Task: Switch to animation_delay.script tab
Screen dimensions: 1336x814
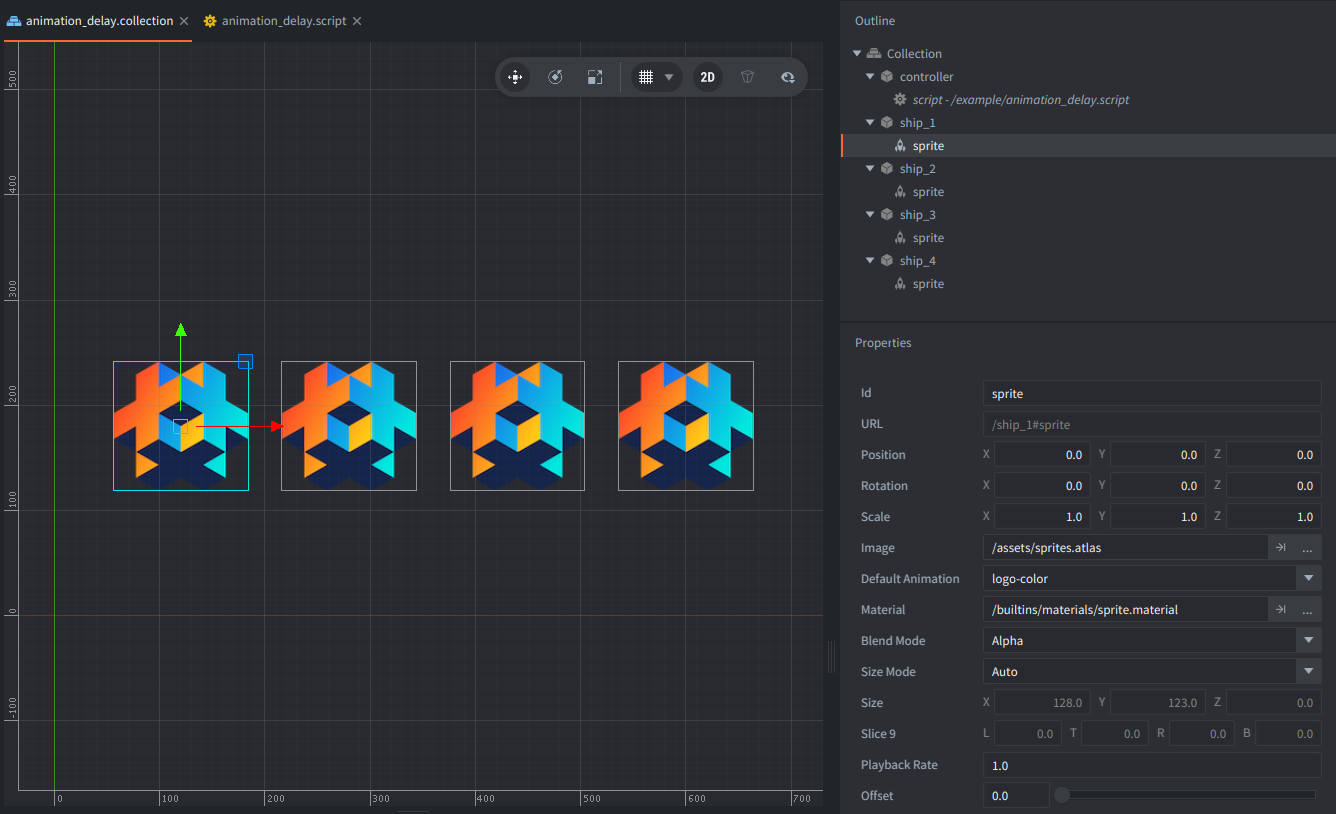Action: [283, 21]
